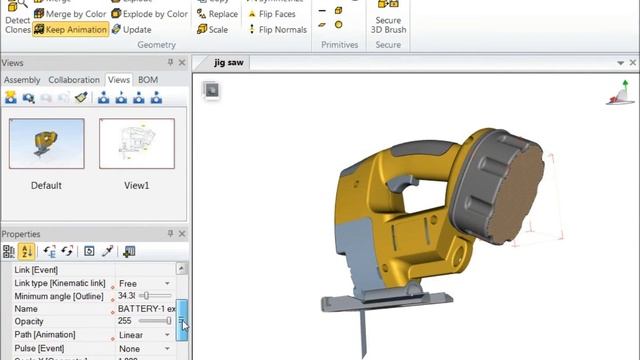Insert a sphere primitive
The height and width of the screenshot is (360, 640).
tap(338, 25)
